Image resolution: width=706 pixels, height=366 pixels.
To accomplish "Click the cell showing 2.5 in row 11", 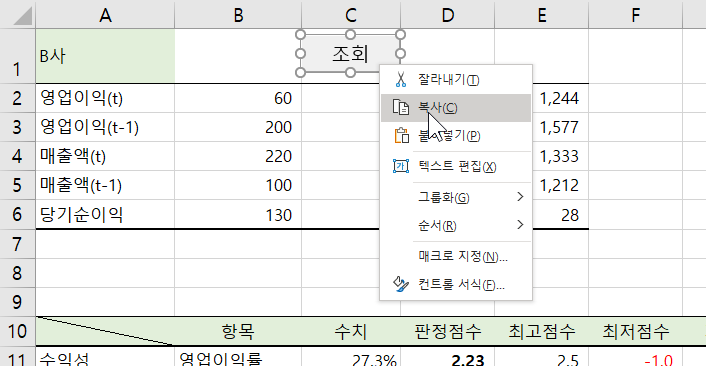I will tap(542, 358).
